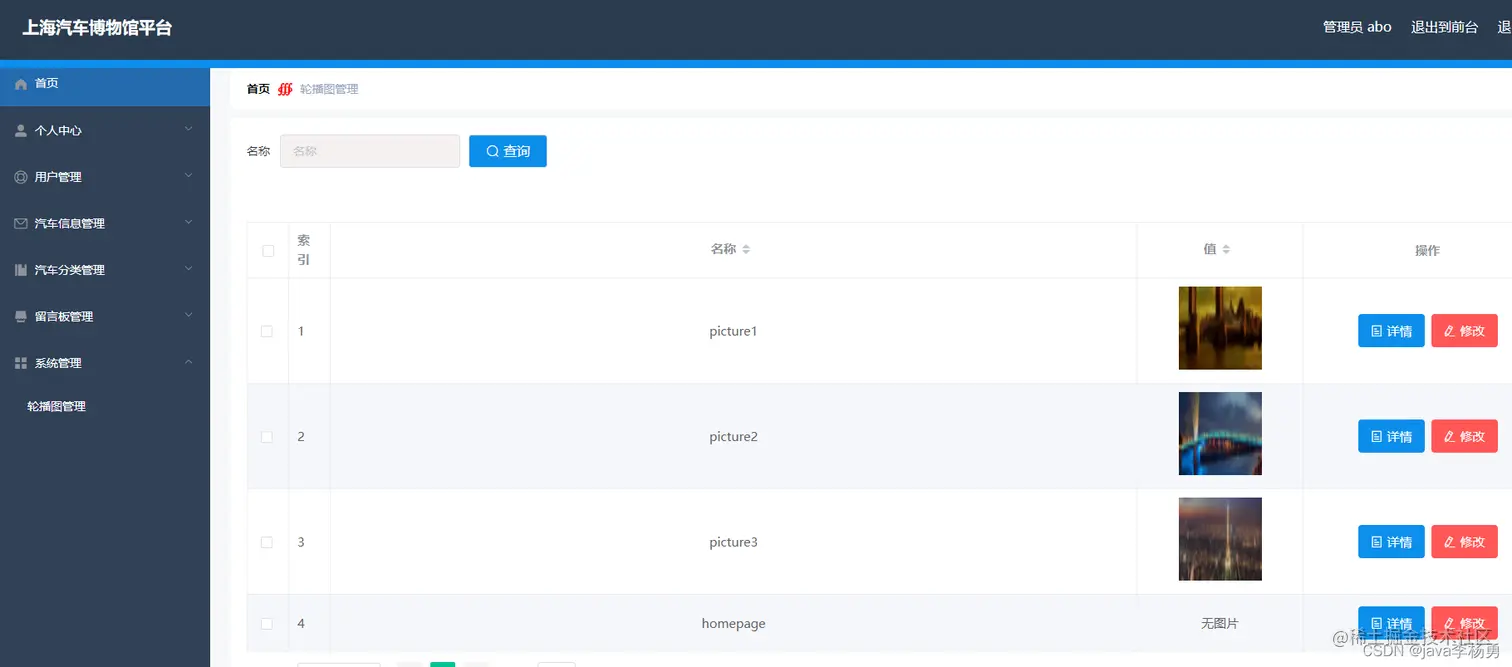Click the name cell 'picture1'
The height and width of the screenshot is (667, 1512).
tap(733, 331)
